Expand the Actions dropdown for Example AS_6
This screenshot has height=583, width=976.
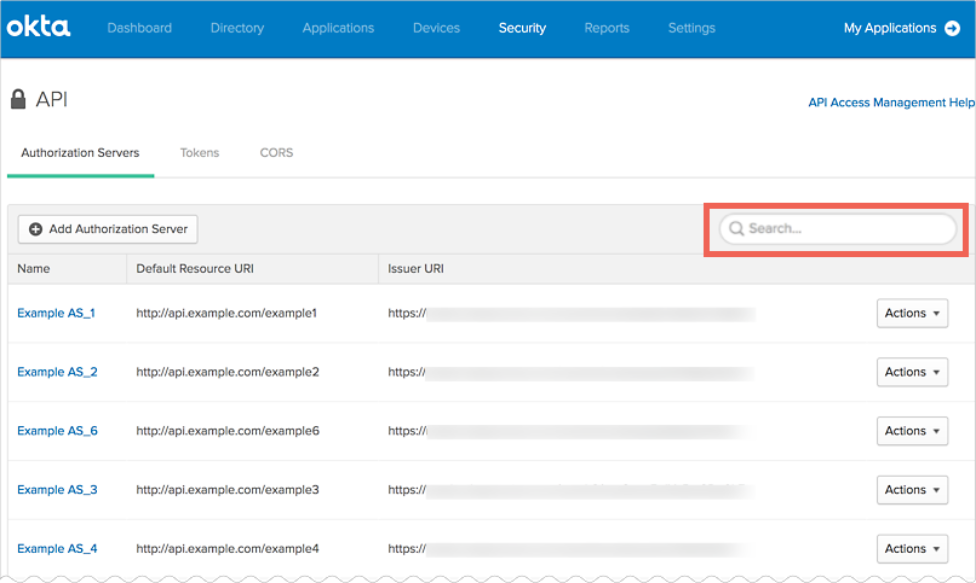pyautogui.click(x=913, y=431)
